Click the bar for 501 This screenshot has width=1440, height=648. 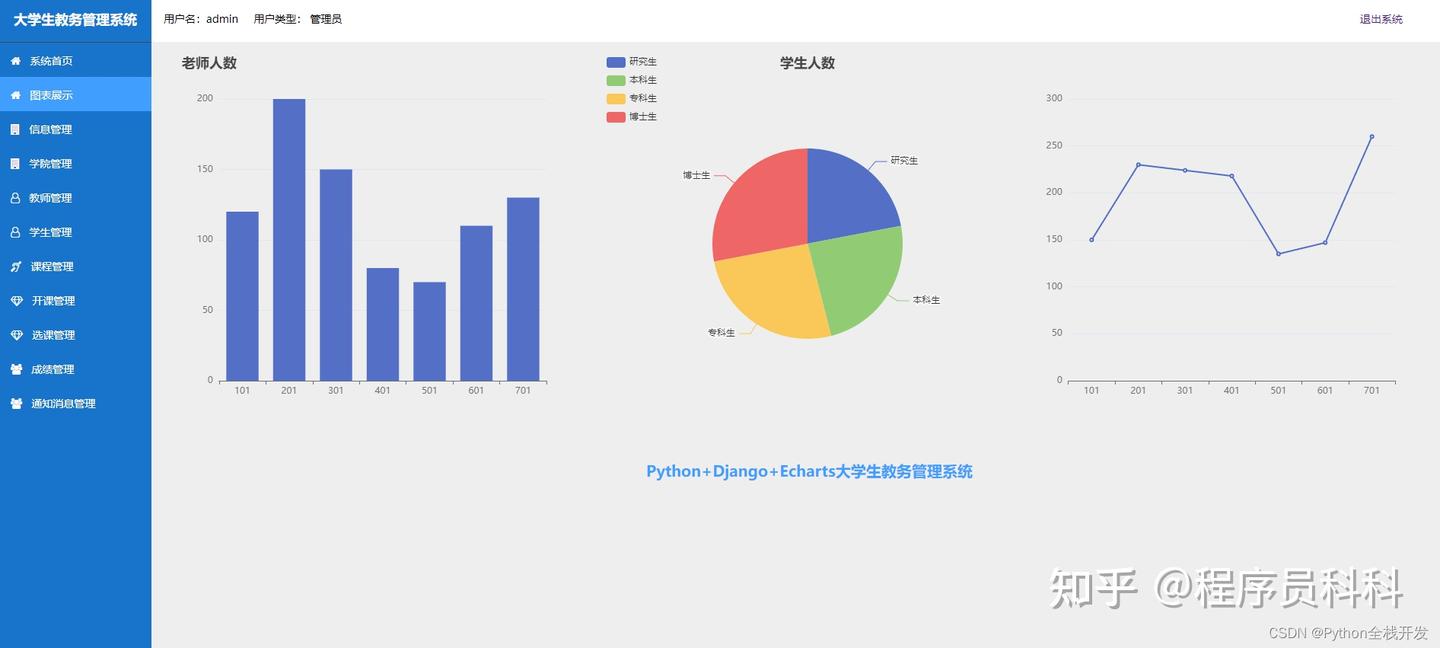click(x=429, y=331)
